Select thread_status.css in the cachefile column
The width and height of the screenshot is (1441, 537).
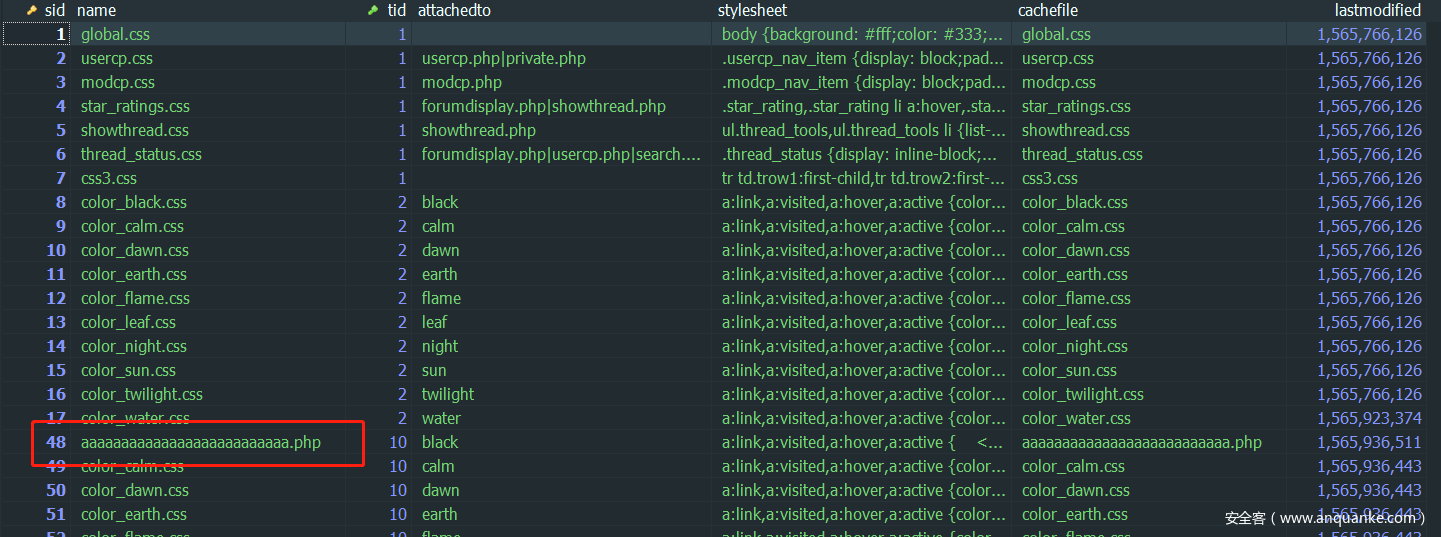click(1082, 154)
